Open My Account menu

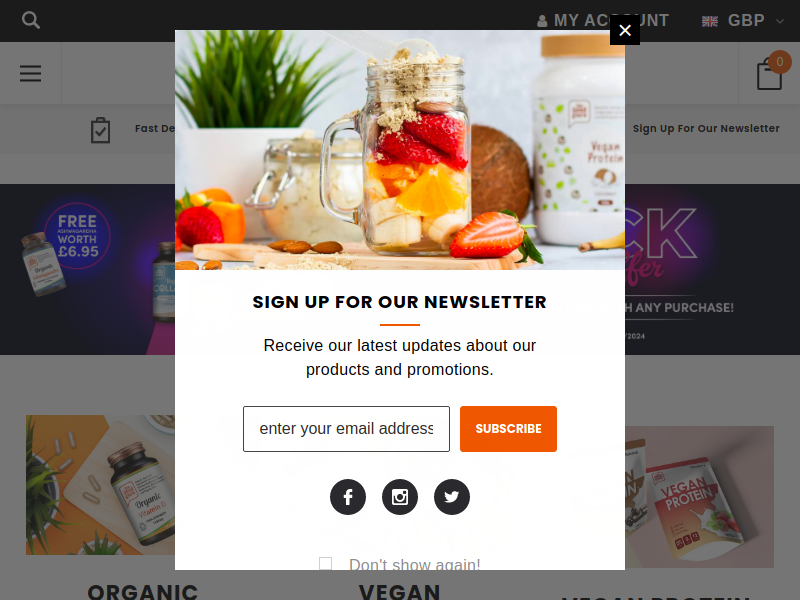pos(603,20)
